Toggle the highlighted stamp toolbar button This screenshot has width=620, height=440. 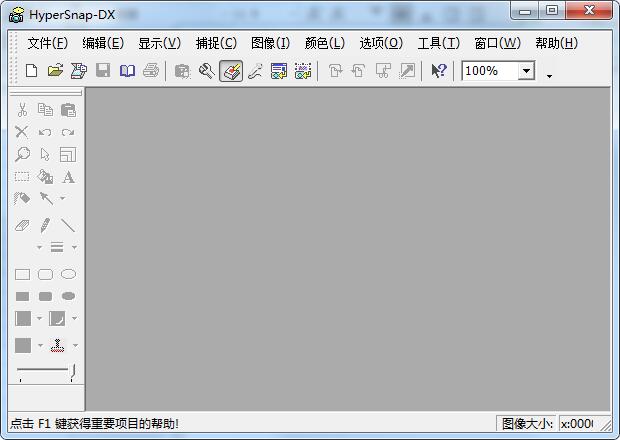click(x=231, y=71)
